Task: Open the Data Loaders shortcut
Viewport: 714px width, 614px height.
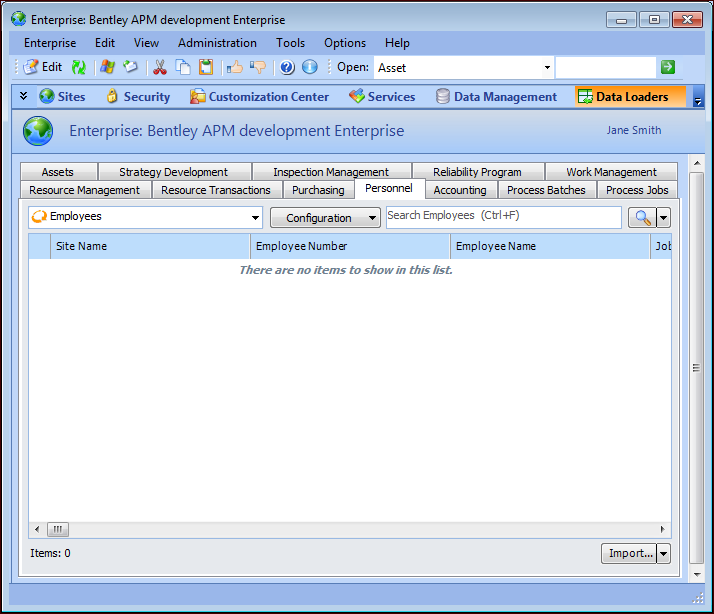Action: click(x=630, y=97)
